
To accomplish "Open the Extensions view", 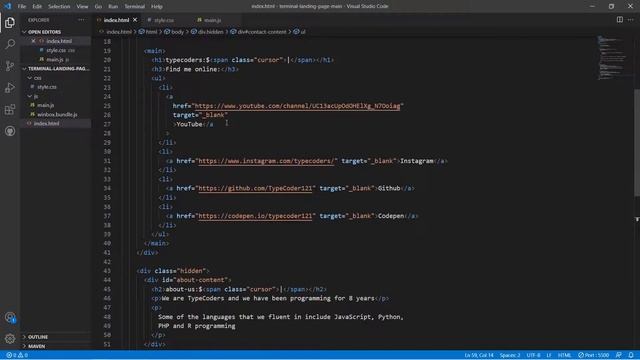I will pyautogui.click(x=10, y=109).
